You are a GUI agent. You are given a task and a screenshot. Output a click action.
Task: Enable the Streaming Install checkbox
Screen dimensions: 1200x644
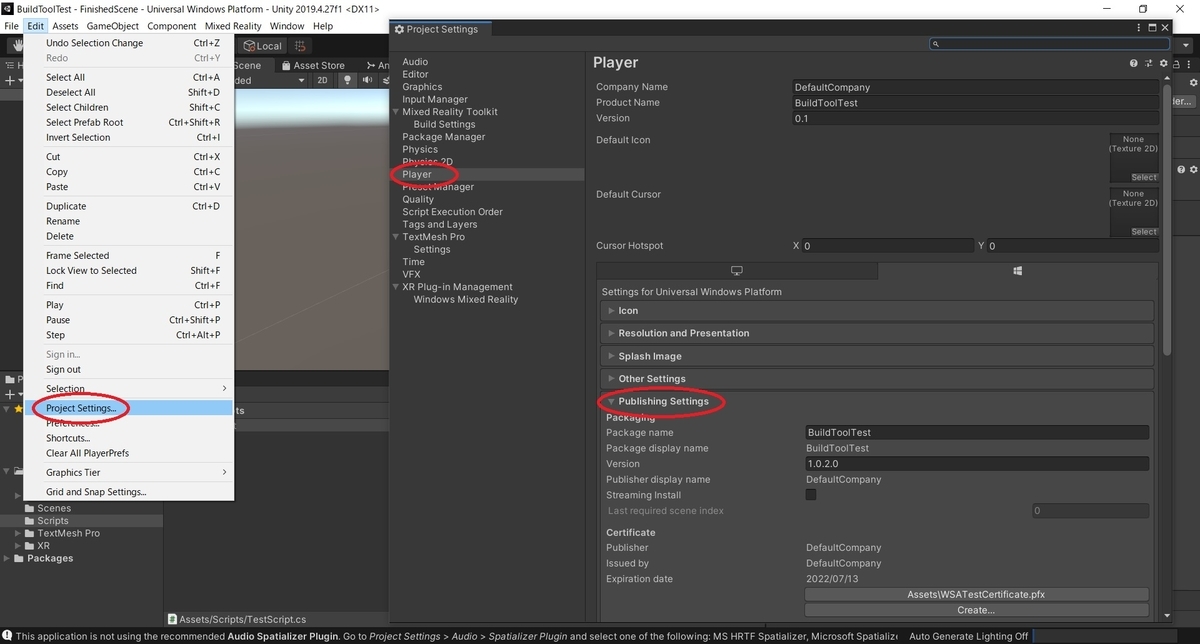pyautogui.click(x=811, y=495)
